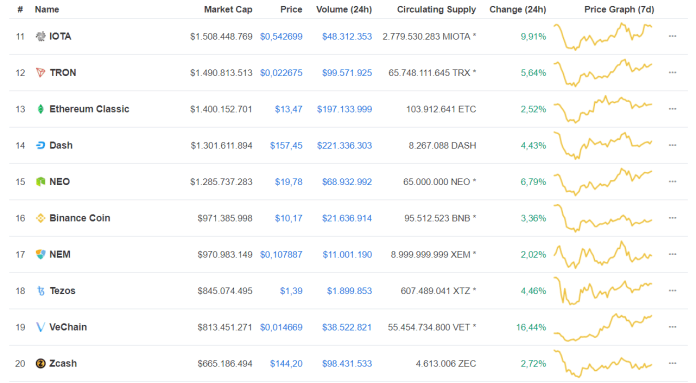Click the NEO coin logo icon
The height and width of the screenshot is (383, 696).
click(x=40, y=182)
